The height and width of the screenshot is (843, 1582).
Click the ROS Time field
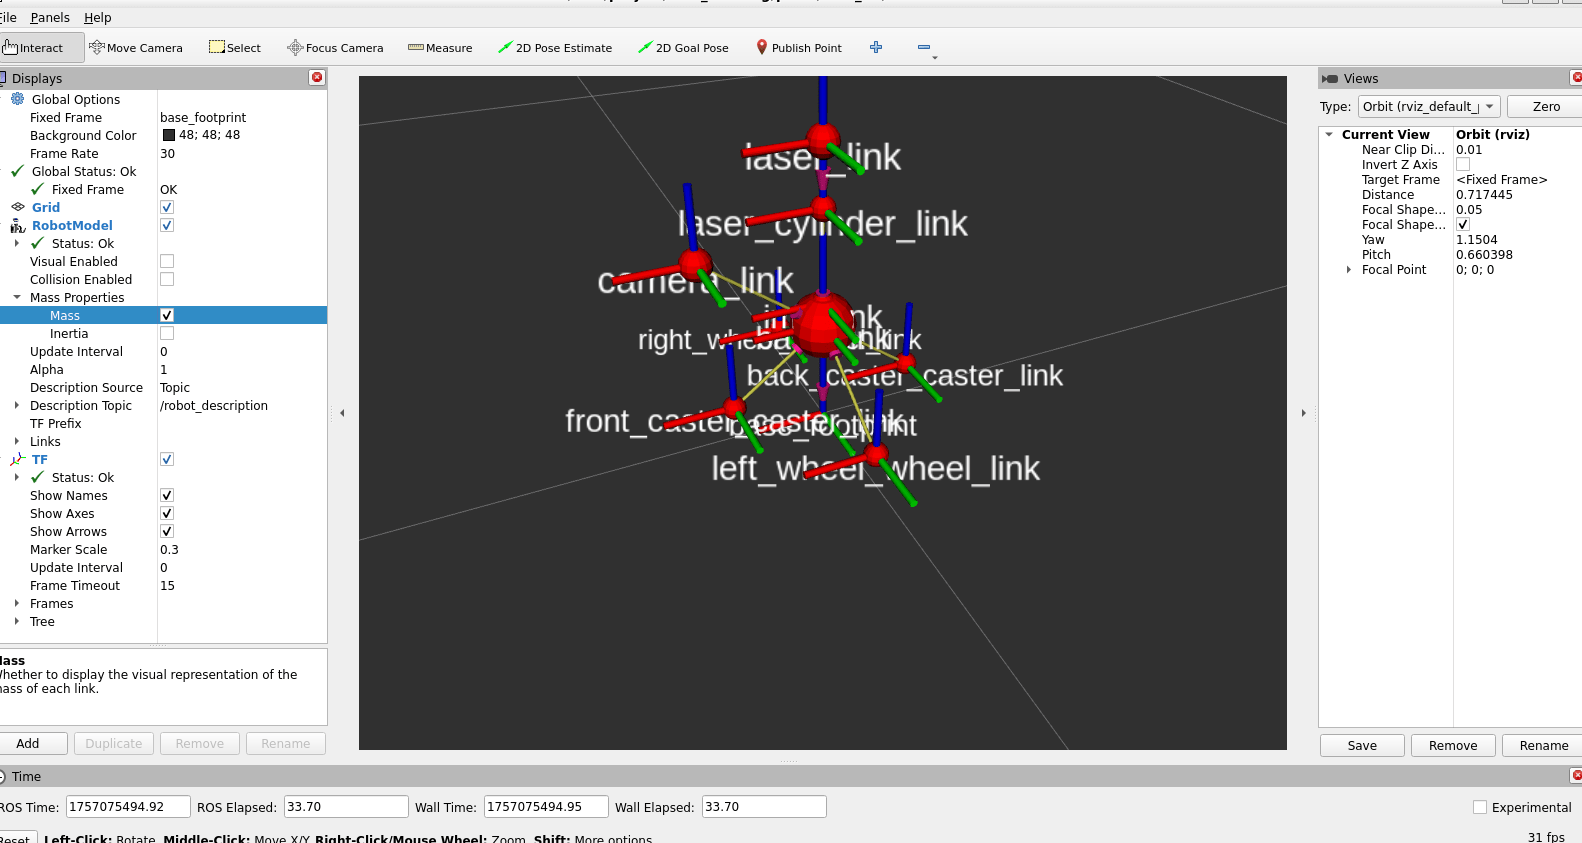click(128, 807)
